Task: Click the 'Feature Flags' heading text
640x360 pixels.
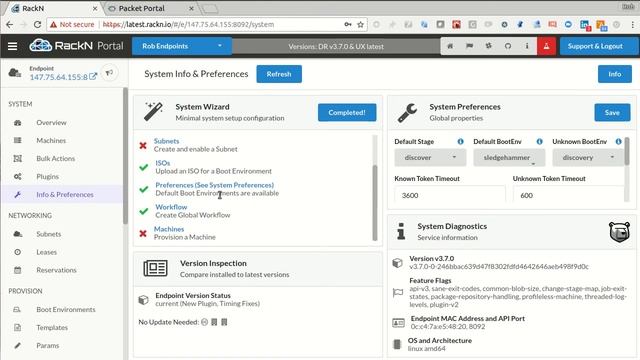Action: (x=430, y=280)
